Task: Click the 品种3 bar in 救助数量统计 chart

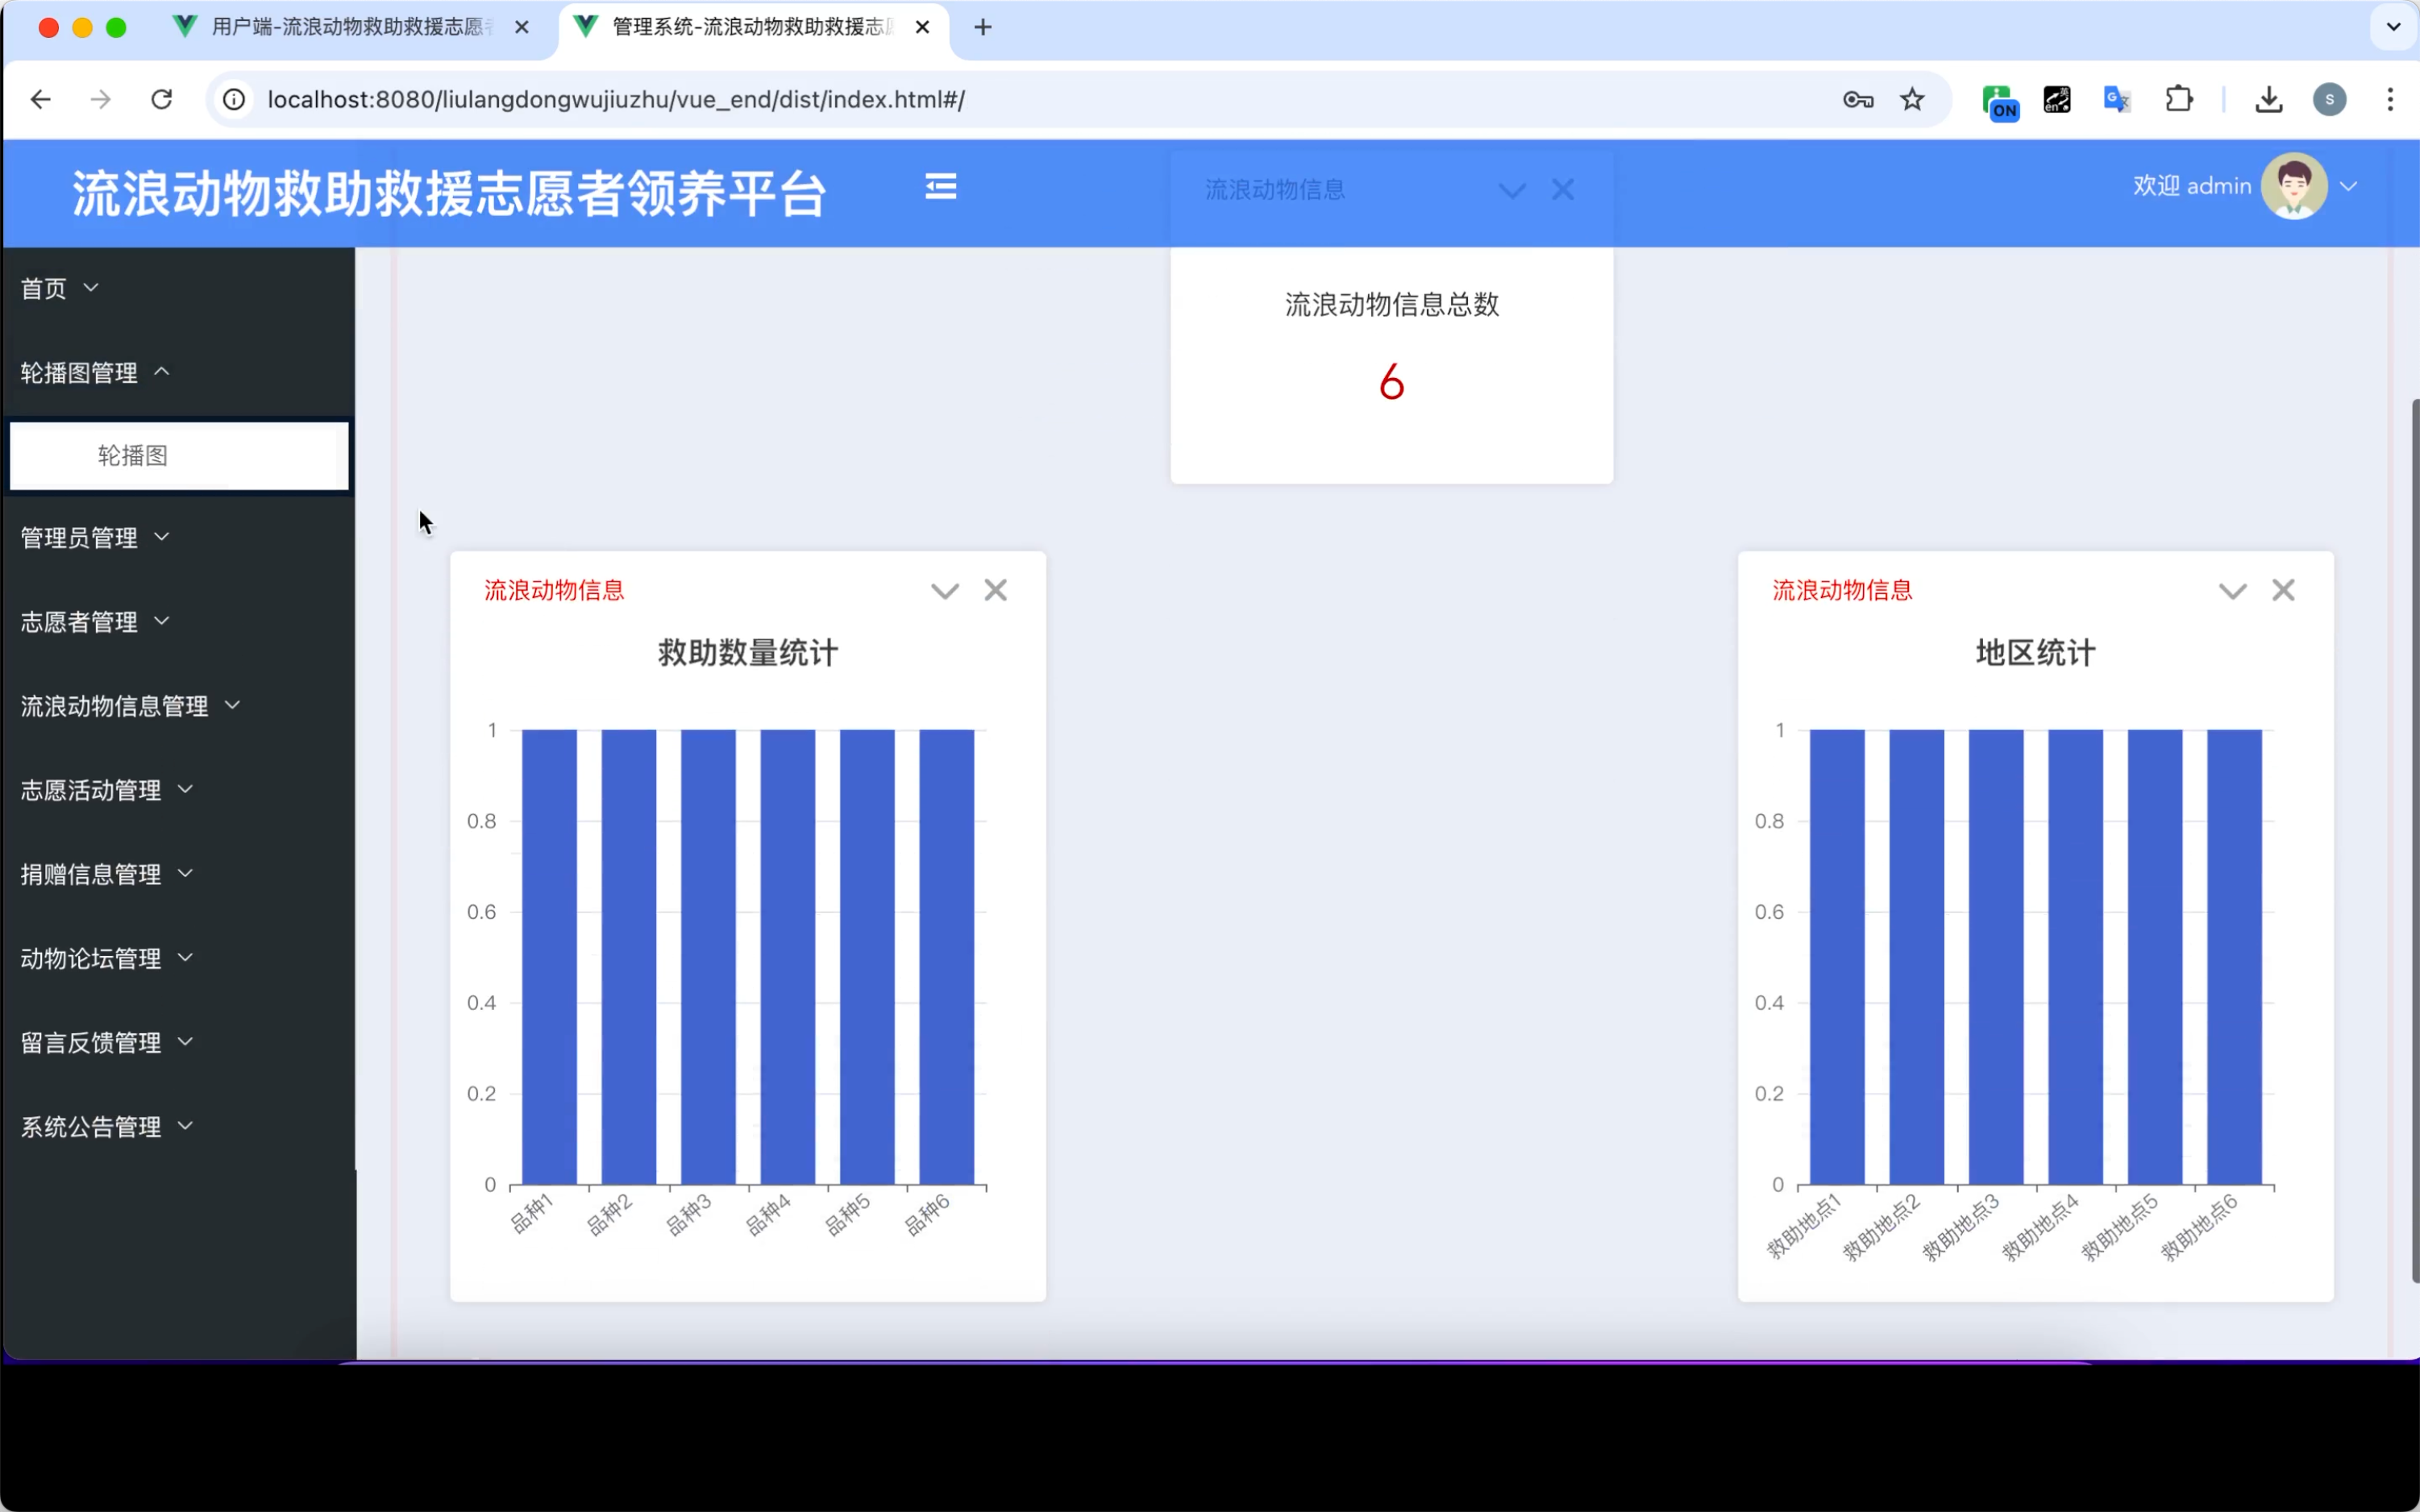Action: click(x=708, y=957)
